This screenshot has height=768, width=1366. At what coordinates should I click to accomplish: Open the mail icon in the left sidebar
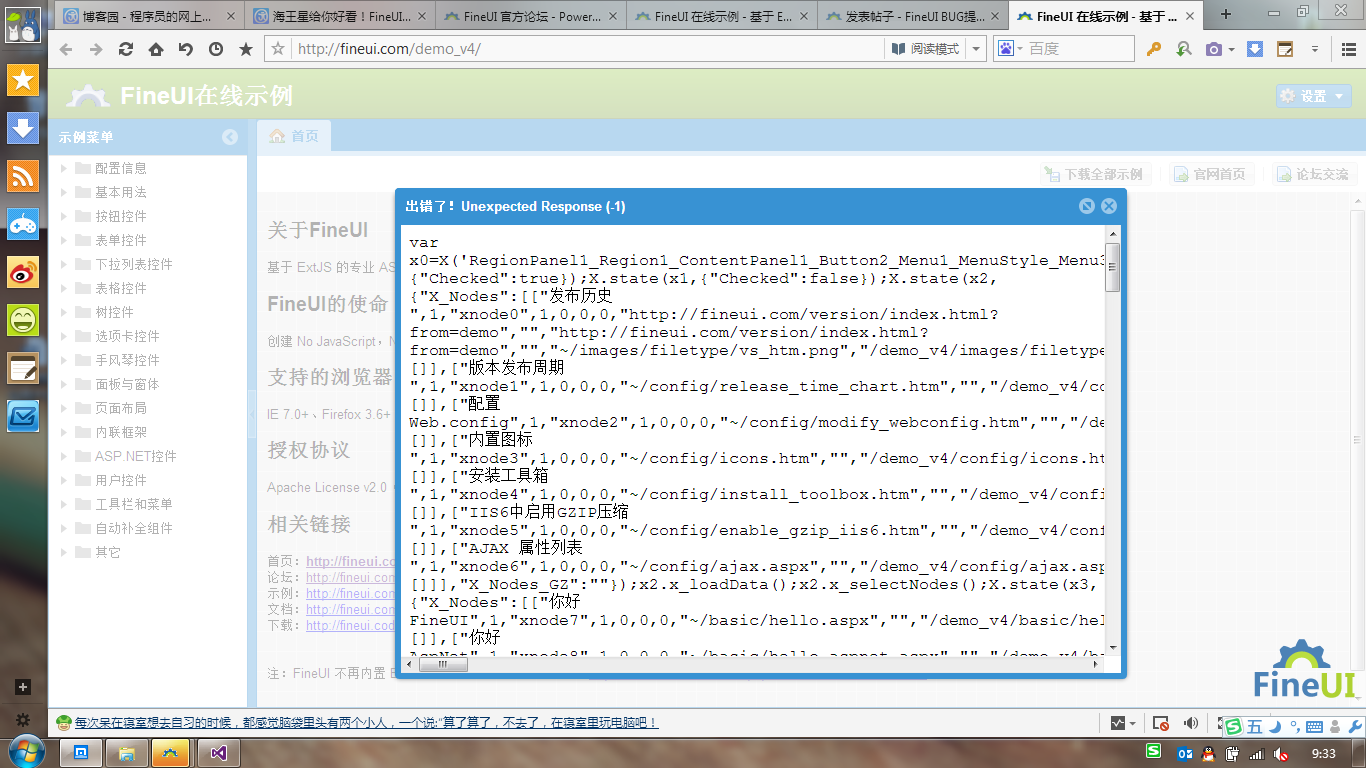[x=23, y=416]
